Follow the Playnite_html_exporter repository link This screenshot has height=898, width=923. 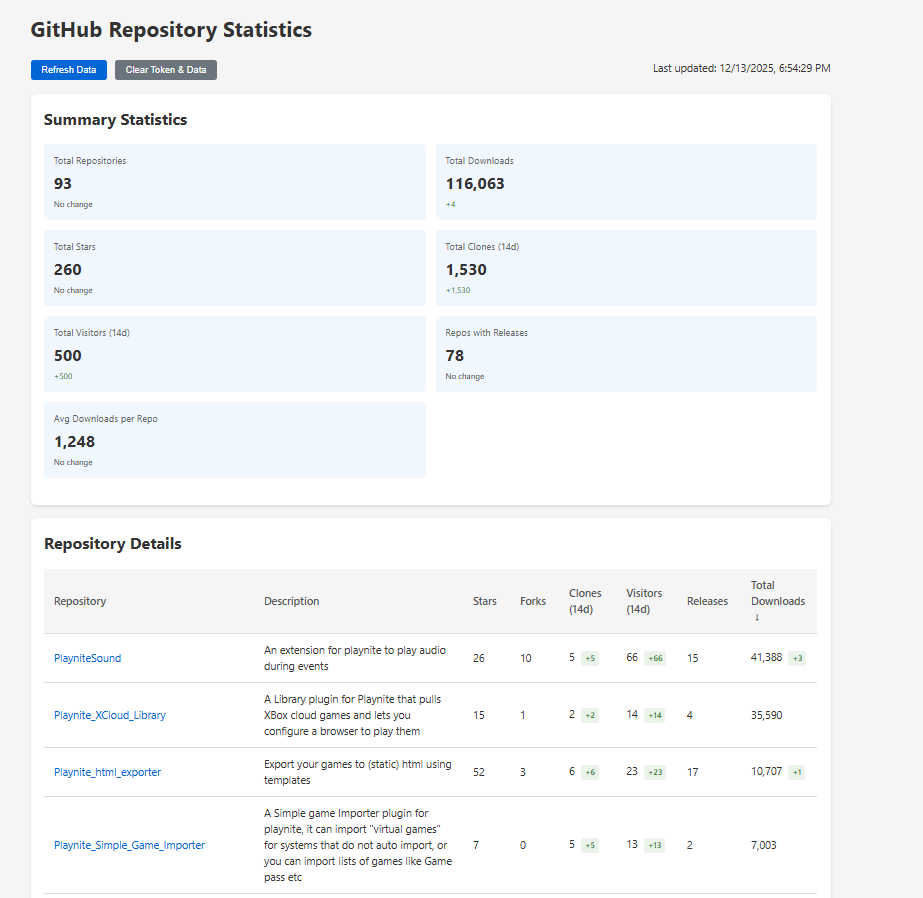pyautogui.click(x=107, y=772)
